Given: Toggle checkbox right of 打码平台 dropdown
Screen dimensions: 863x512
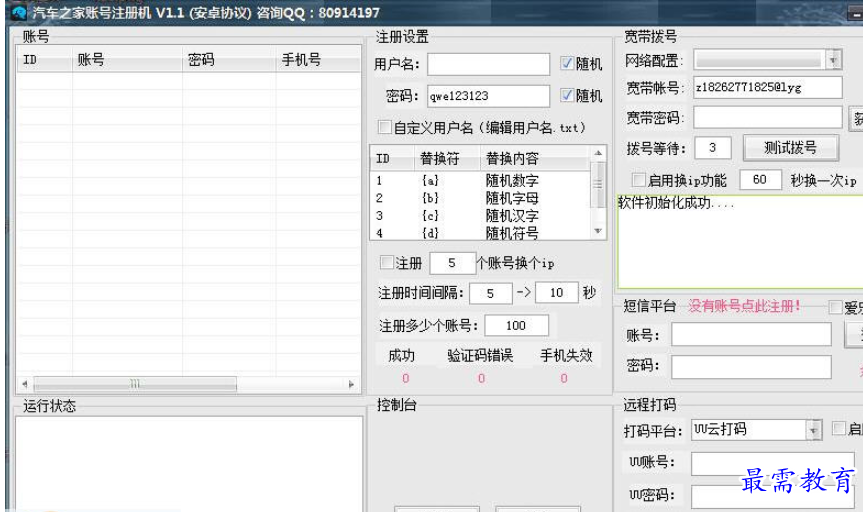Looking at the screenshot, I should click(839, 428).
